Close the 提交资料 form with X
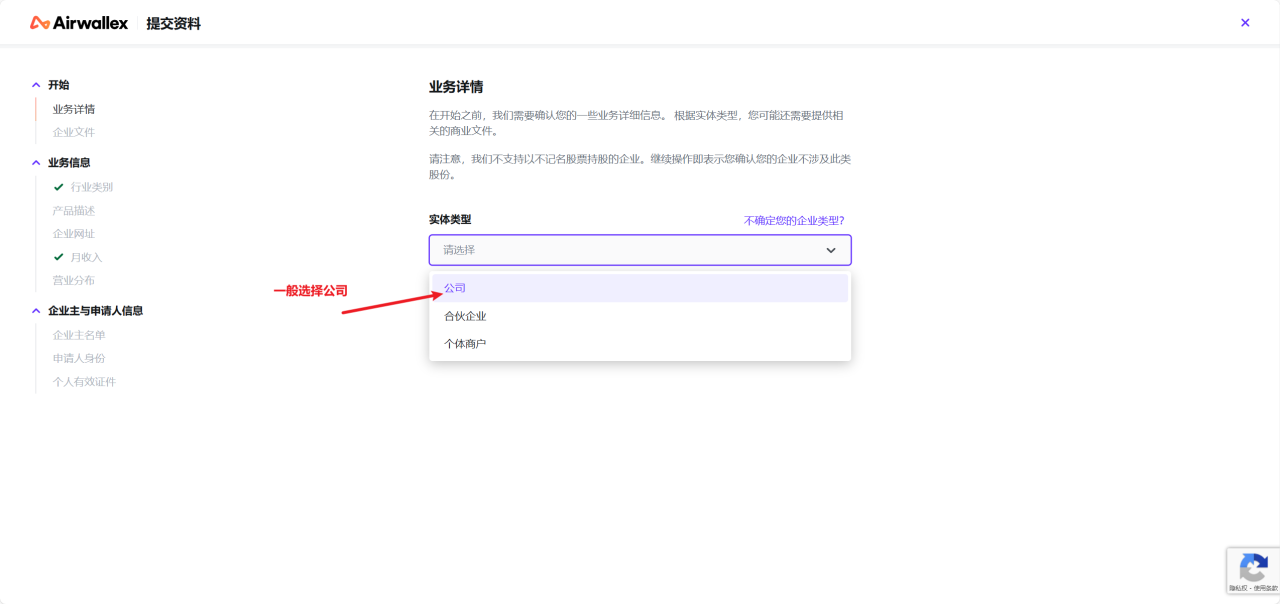Image resolution: width=1280 pixels, height=604 pixels. pos(1245,23)
